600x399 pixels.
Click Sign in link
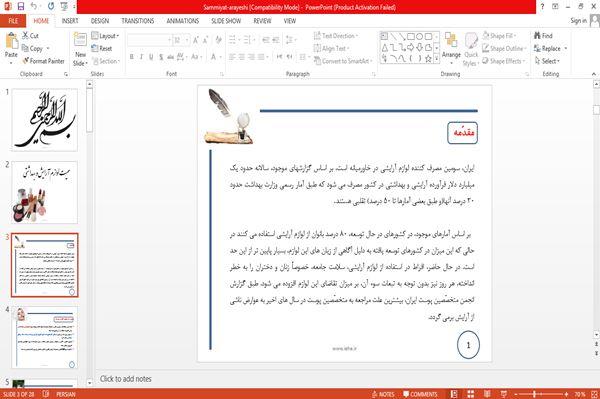coord(578,21)
